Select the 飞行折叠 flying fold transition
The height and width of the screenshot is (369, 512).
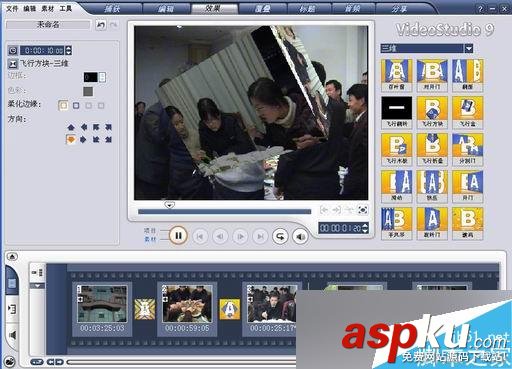[x=432, y=149]
